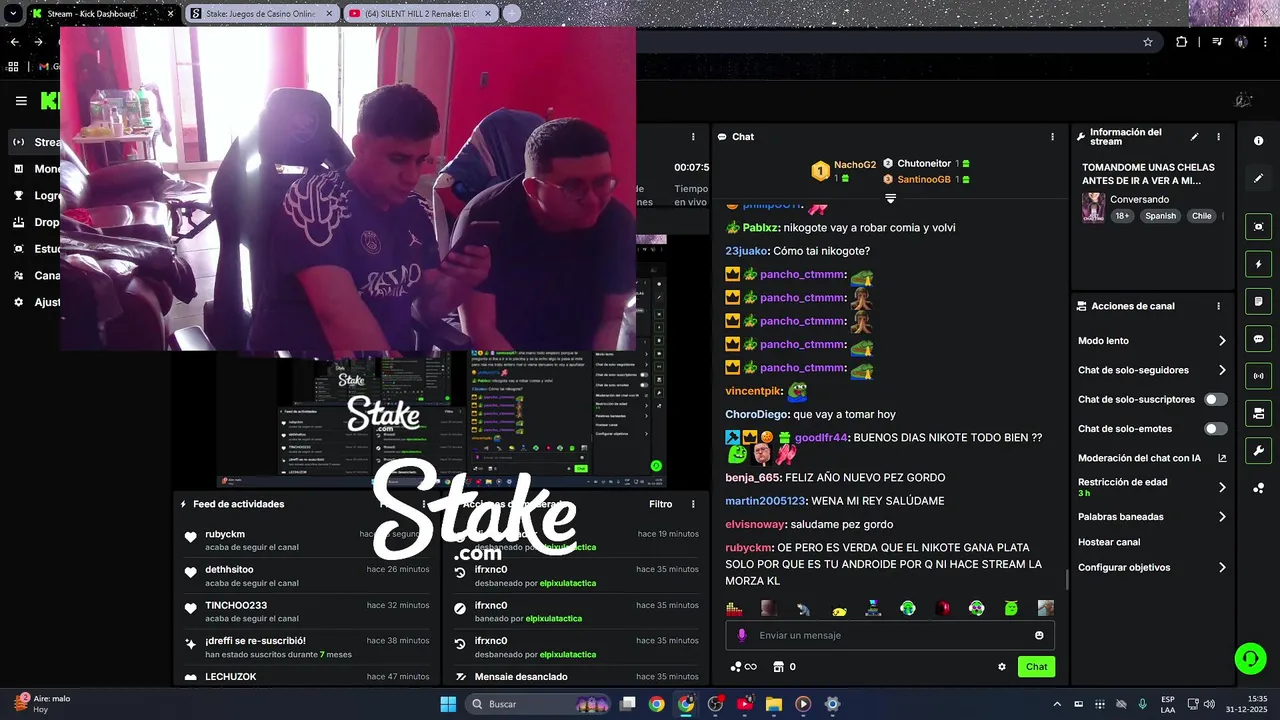Click the info circle icon in right toolbar
This screenshot has width=1280, height=720.
pyautogui.click(x=1258, y=141)
